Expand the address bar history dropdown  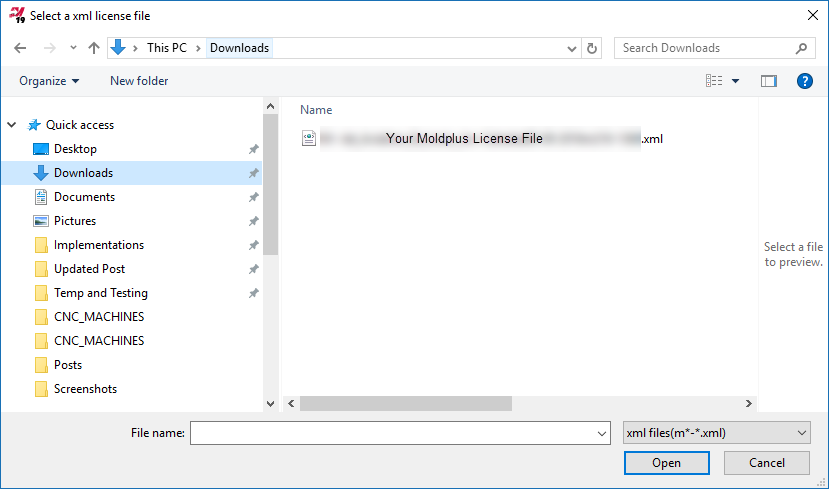[572, 49]
